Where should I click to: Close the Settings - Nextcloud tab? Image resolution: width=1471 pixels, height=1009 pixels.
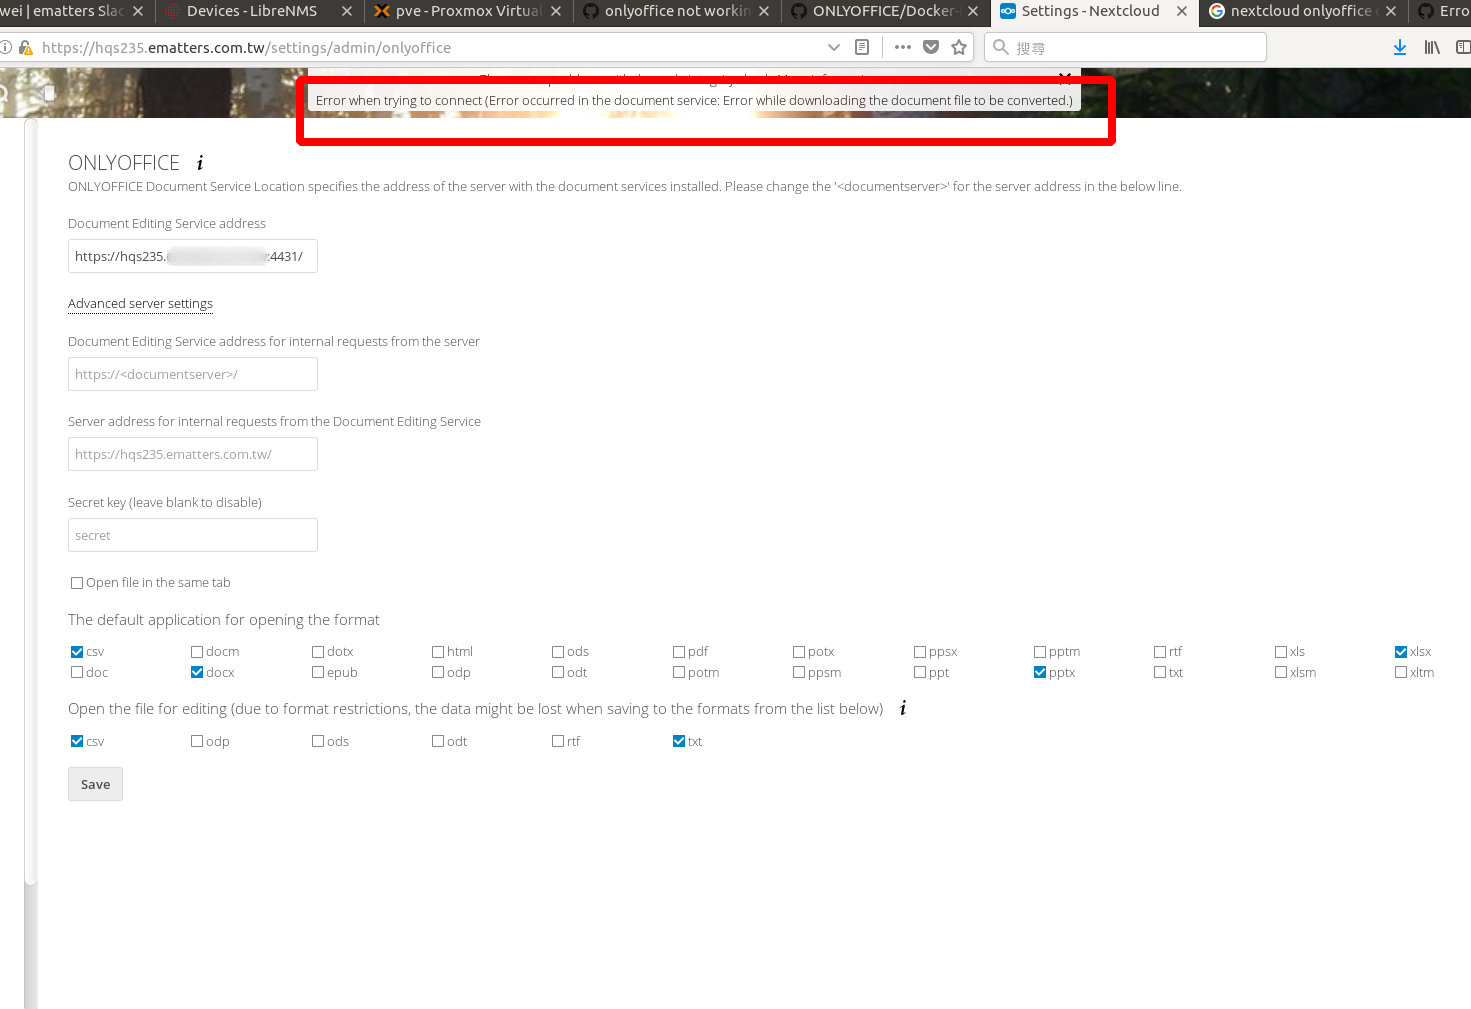pyautogui.click(x=1181, y=11)
